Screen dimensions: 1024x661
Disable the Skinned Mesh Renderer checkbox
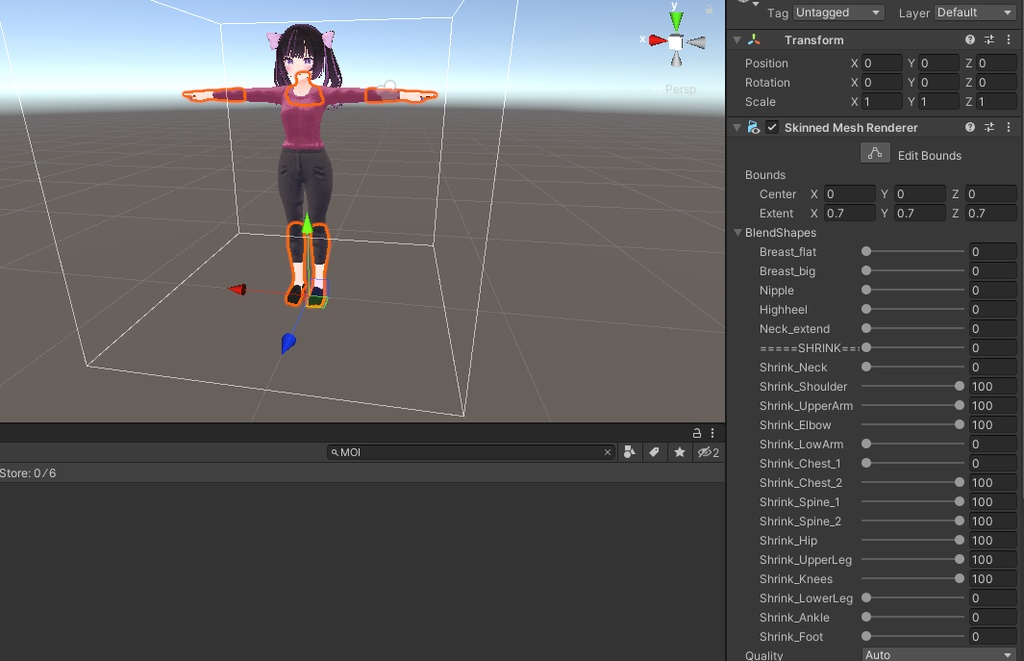pyautogui.click(x=772, y=127)
